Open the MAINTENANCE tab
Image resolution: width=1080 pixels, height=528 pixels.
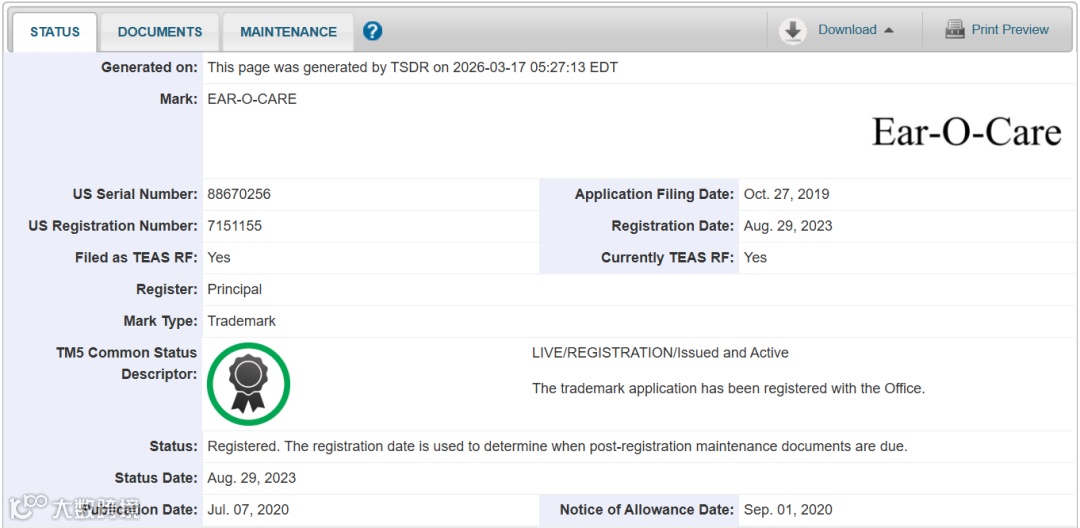pyautogui.click(x=289, y=32)
